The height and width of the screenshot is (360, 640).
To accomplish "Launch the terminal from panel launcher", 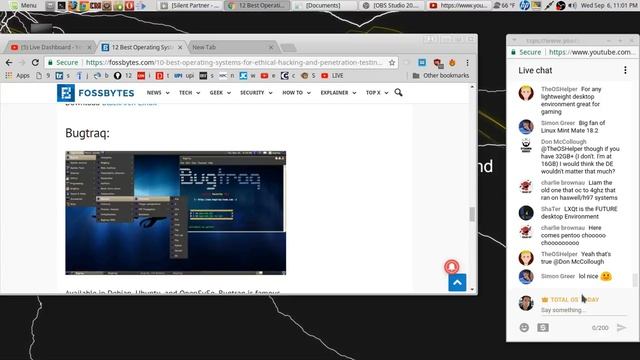I will [x=61, y=5].
